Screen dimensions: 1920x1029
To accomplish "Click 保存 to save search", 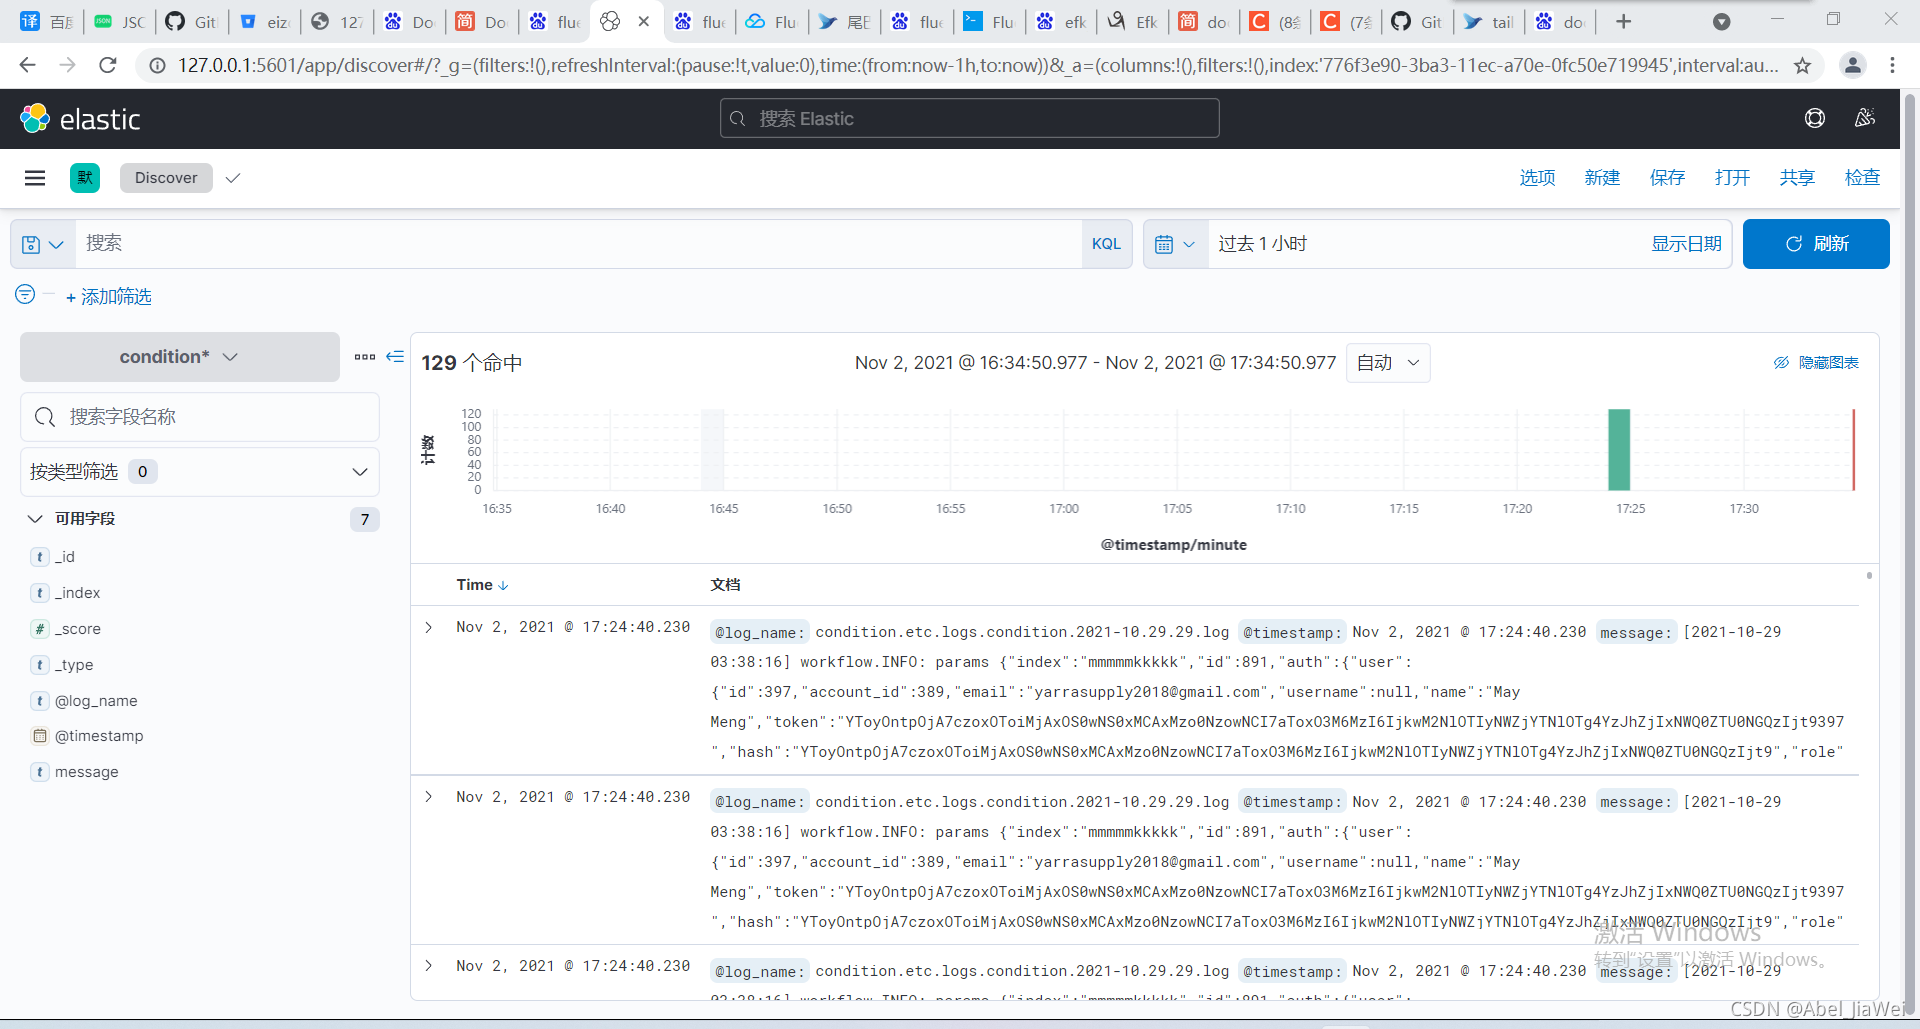I will coord(1667,178).
